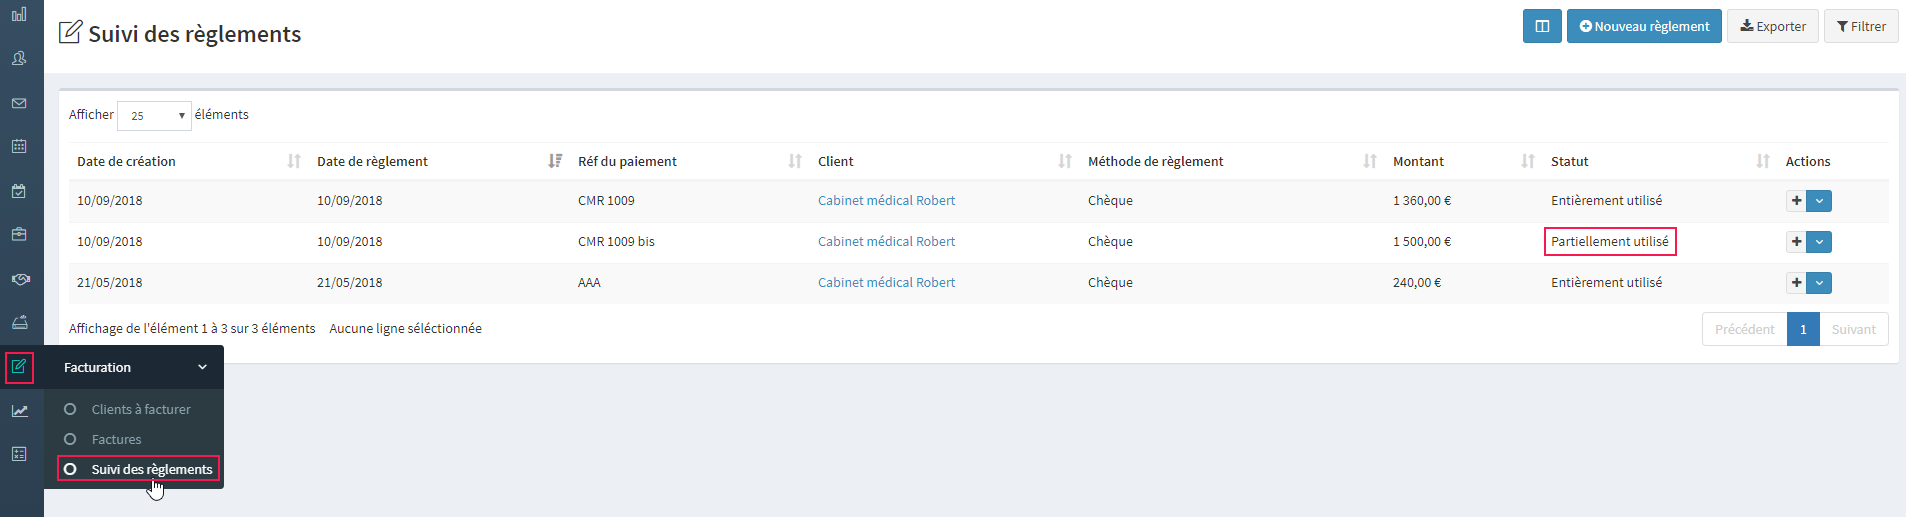Select Factures menu item
1906x517 pixels.
(x=116, y=439)
